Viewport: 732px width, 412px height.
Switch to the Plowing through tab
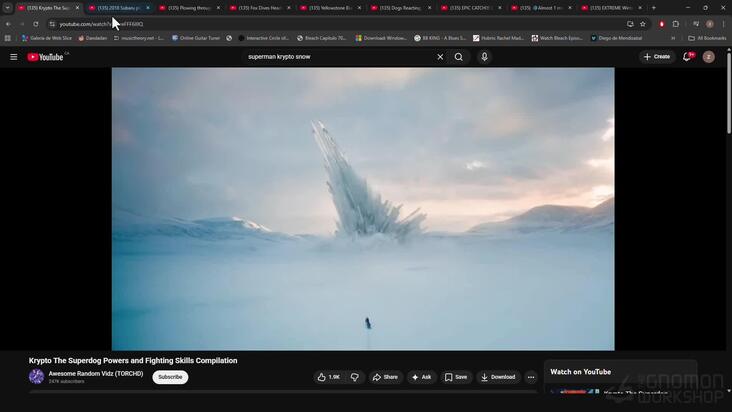[190, 8]
